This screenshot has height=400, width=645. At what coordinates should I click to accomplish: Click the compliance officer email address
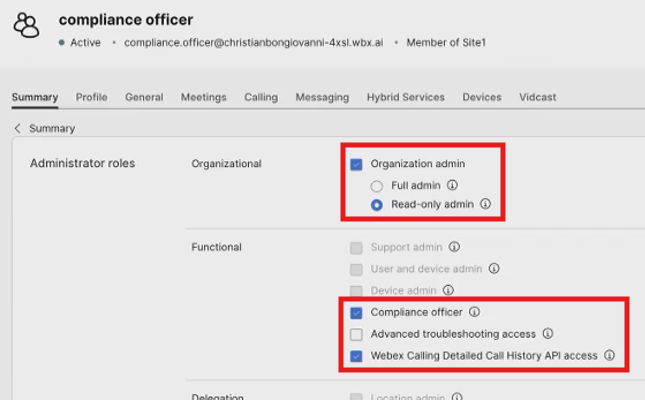pyautogui.click(x=255, y=43)
